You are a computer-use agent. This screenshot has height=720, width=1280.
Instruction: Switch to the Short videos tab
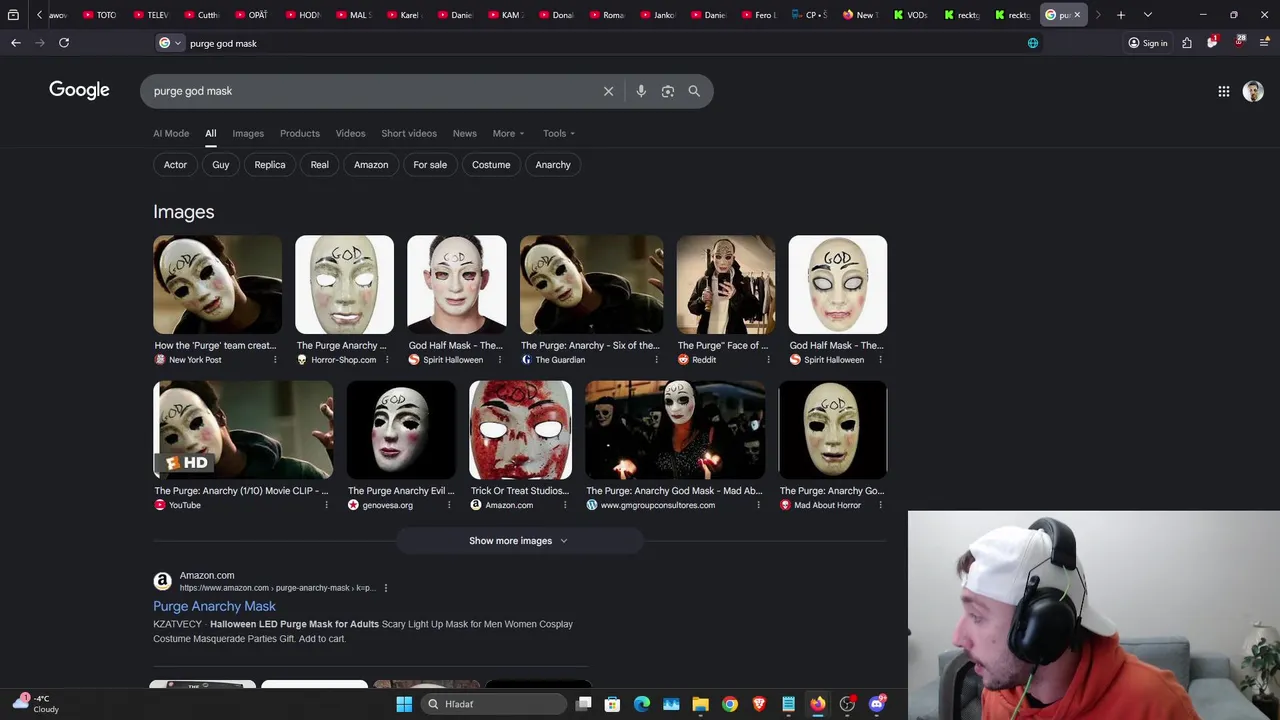pos(409,133)
